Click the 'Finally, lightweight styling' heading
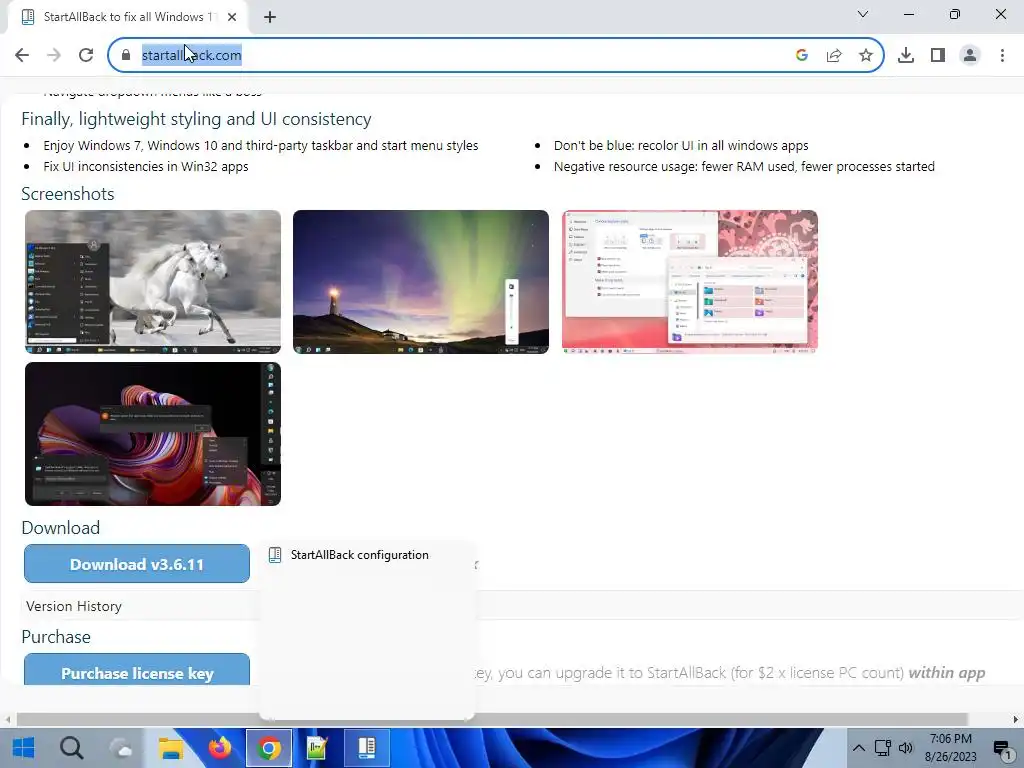Viewport: 1024px width, 768px height. pos(197,119)
